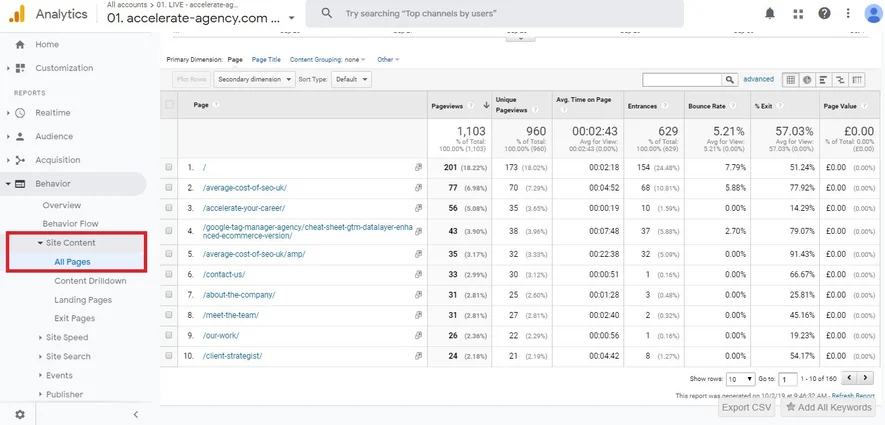Go to next page of results arrow
Image resolution: width=885 pixels, height=425 pixels.
pyautogui.click(x=865, y=378)
